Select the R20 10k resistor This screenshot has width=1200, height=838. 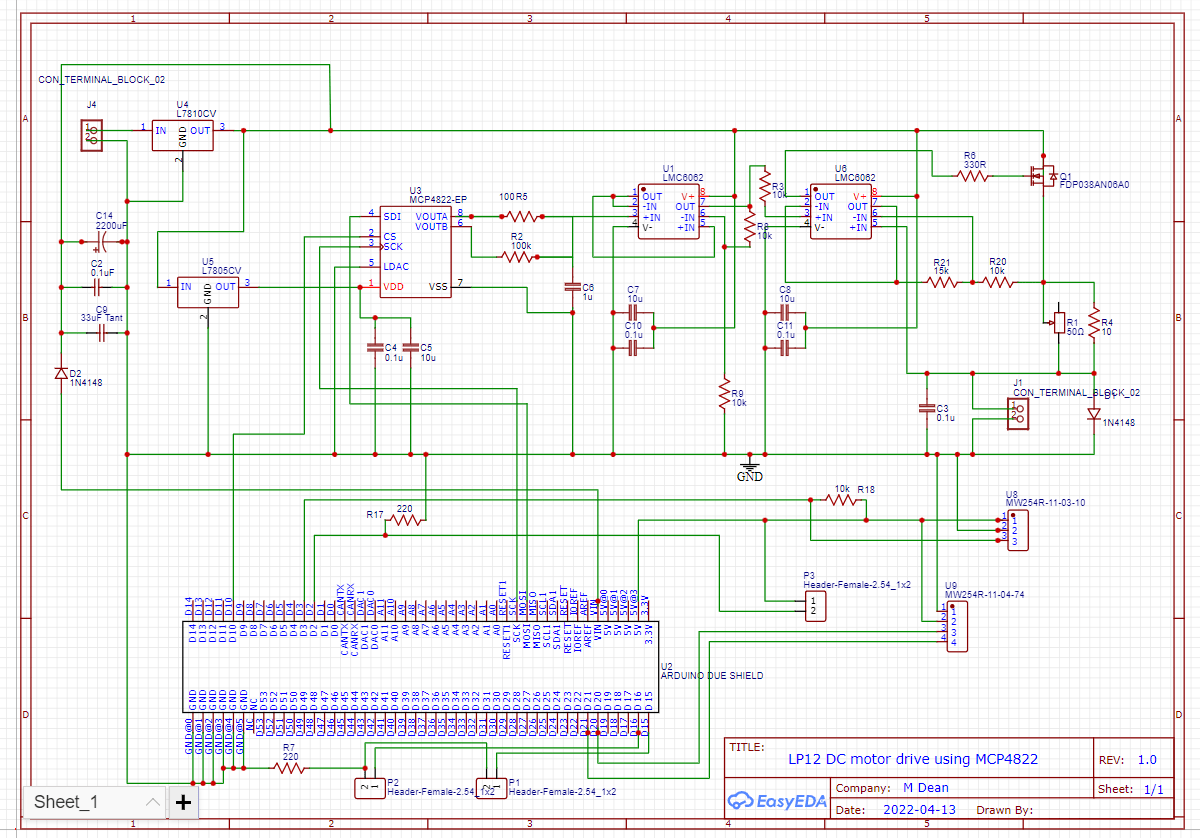[997, 283]
